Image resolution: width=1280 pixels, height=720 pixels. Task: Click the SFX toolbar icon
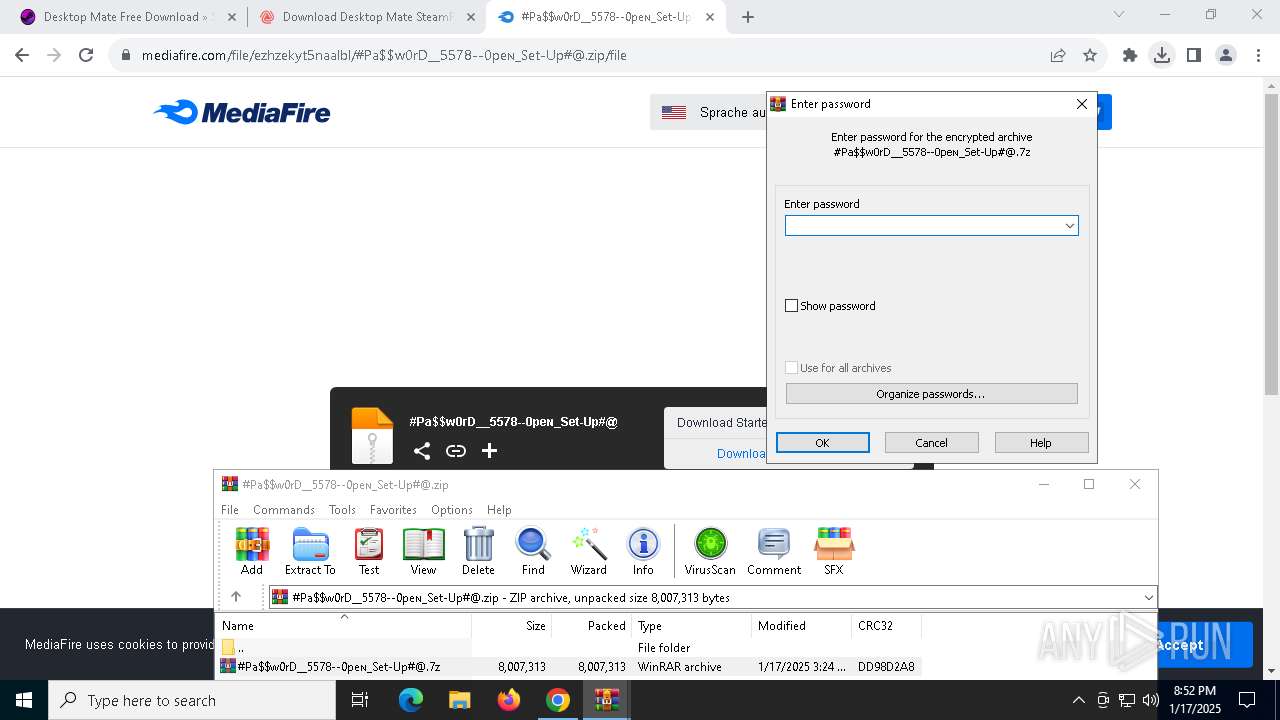[834, 551]
